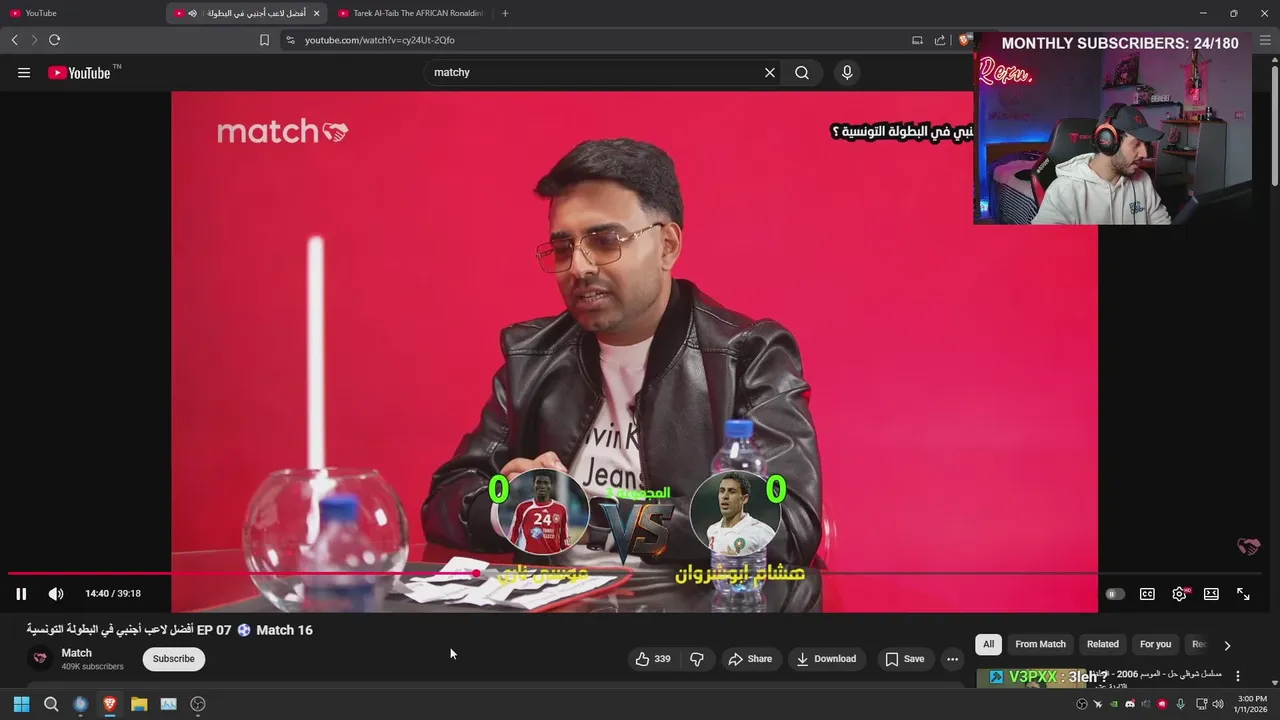Screen dimensions: 1280x720
Task: Pause the video with the pause button
Action: pos(21,594)
